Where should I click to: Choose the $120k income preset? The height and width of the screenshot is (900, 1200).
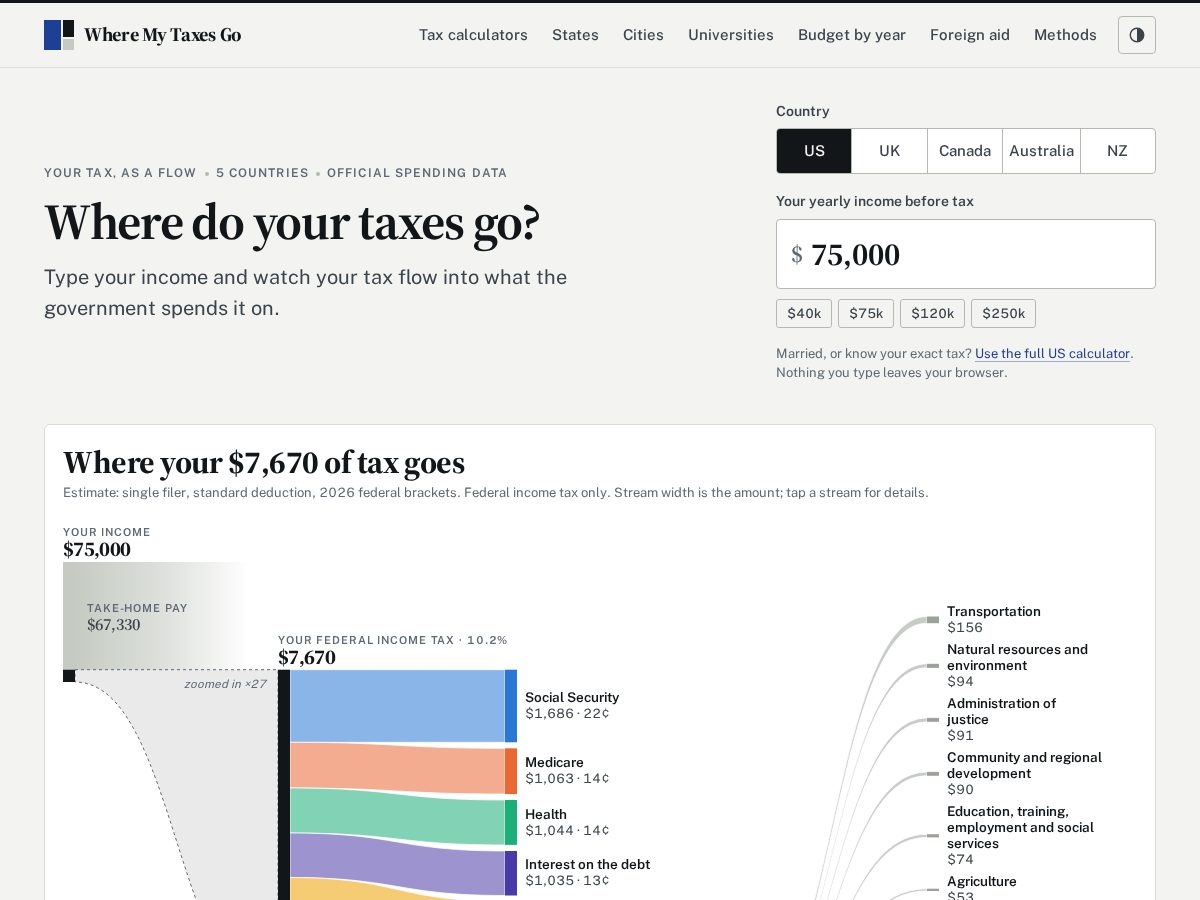tap(932, 313)
